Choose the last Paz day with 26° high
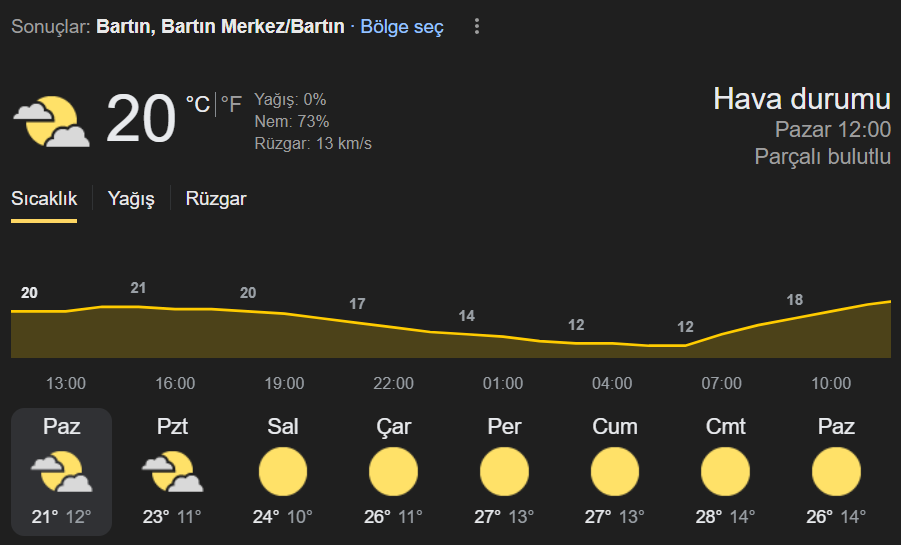 [x=836, y=472]
